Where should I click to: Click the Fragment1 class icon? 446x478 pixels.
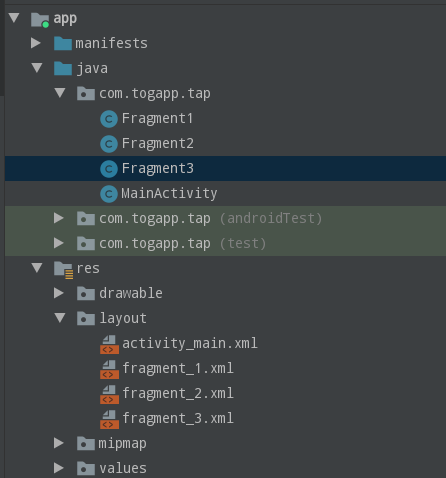109,119
